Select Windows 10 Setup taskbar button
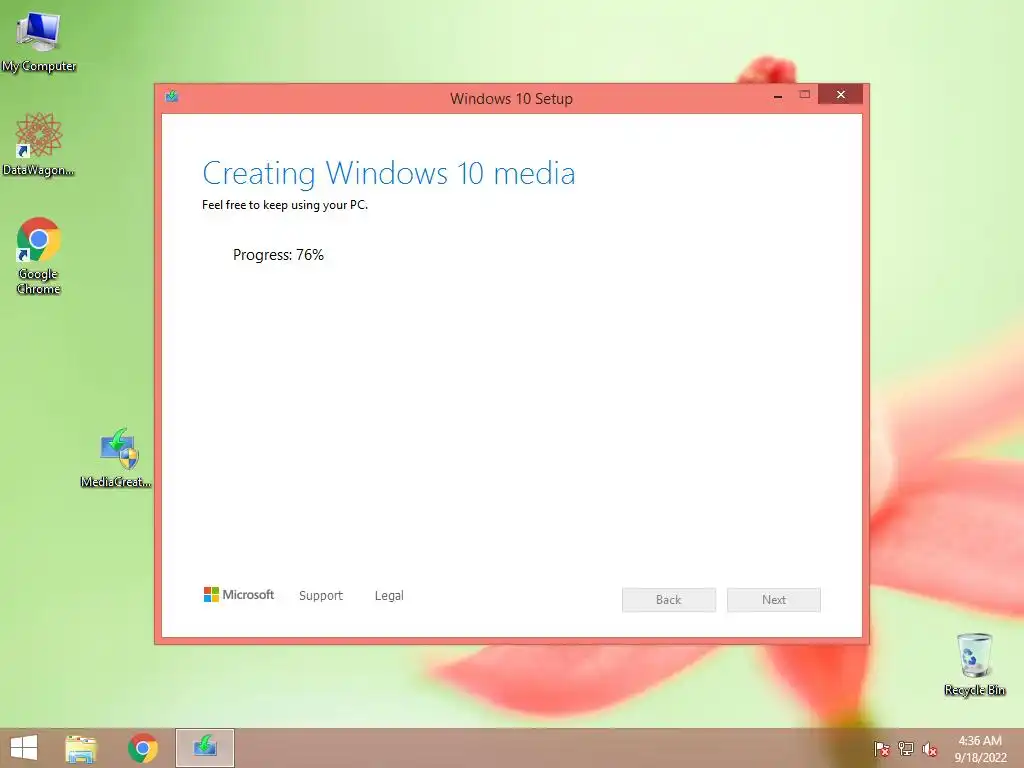Screen dimensions: 1024x768 point(204,748)
